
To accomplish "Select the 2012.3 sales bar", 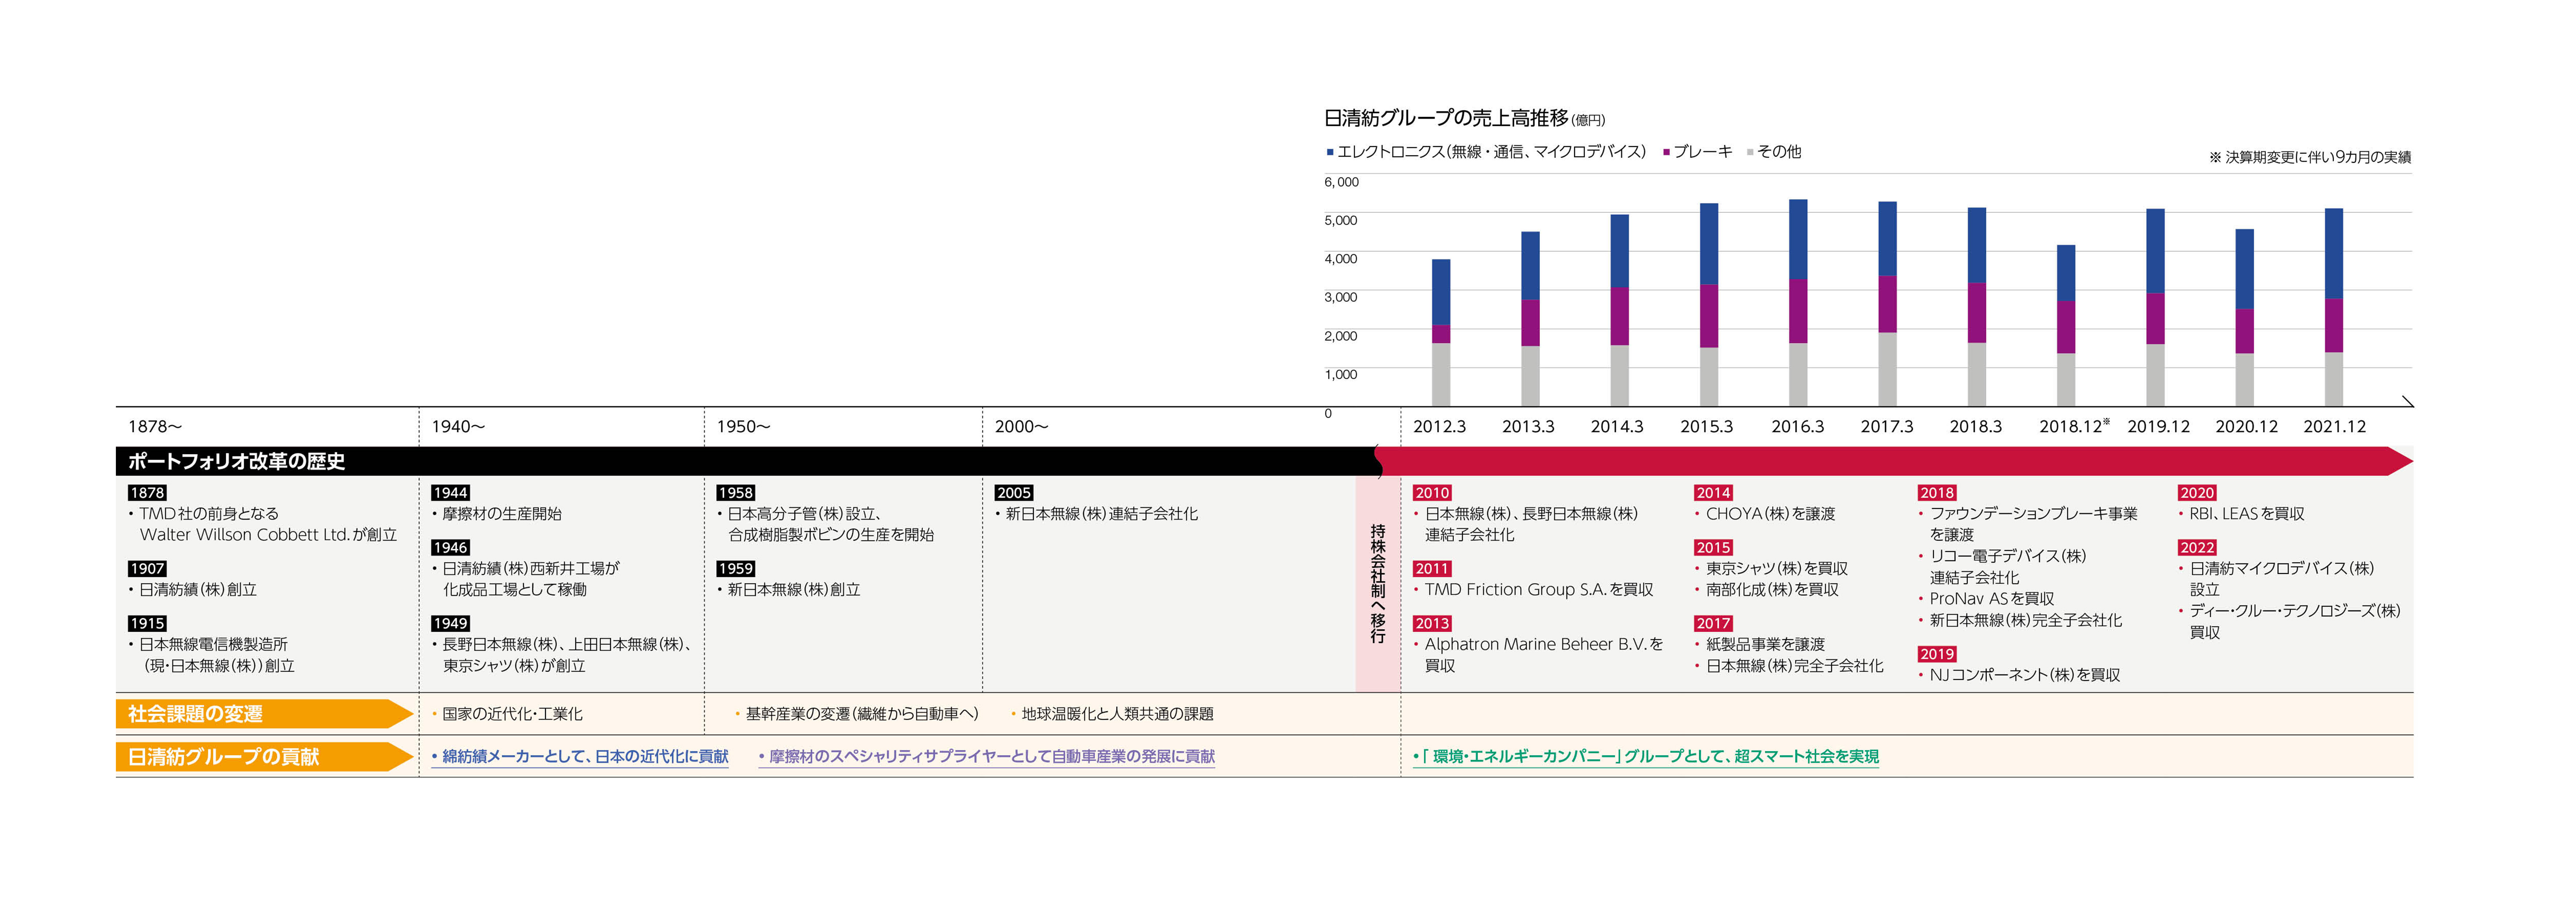I will 1441,333.
